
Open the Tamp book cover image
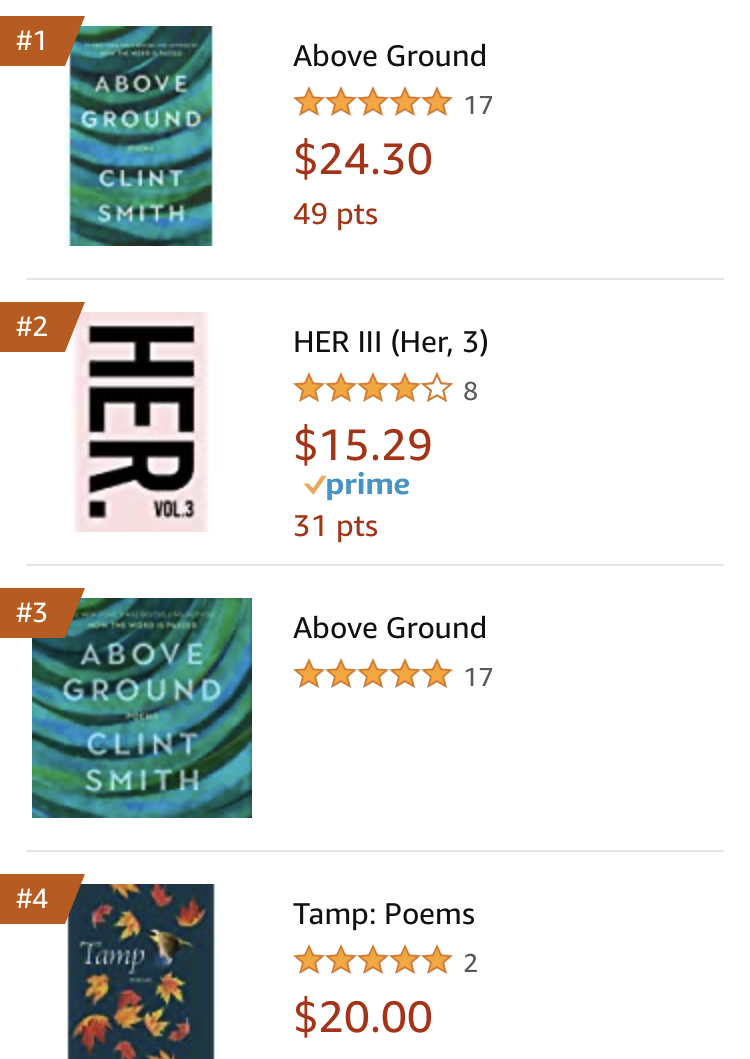click(x=141, y=970)
